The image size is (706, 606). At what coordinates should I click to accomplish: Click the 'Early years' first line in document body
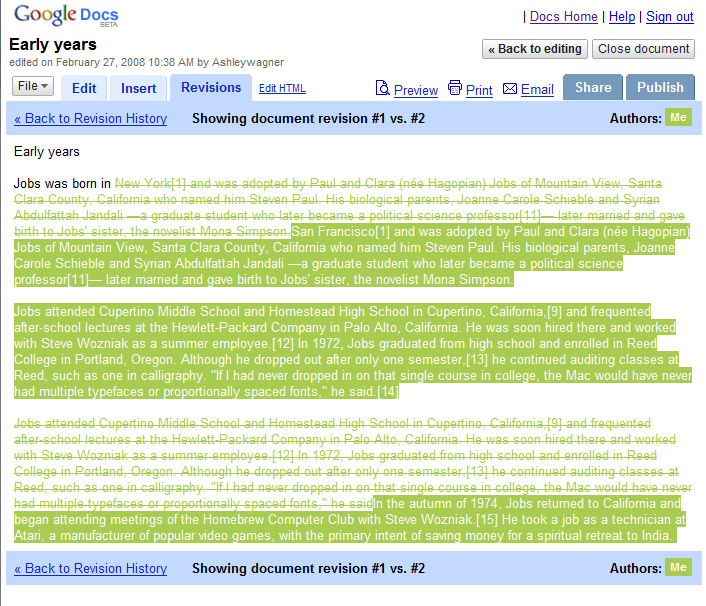pos(47,152)
